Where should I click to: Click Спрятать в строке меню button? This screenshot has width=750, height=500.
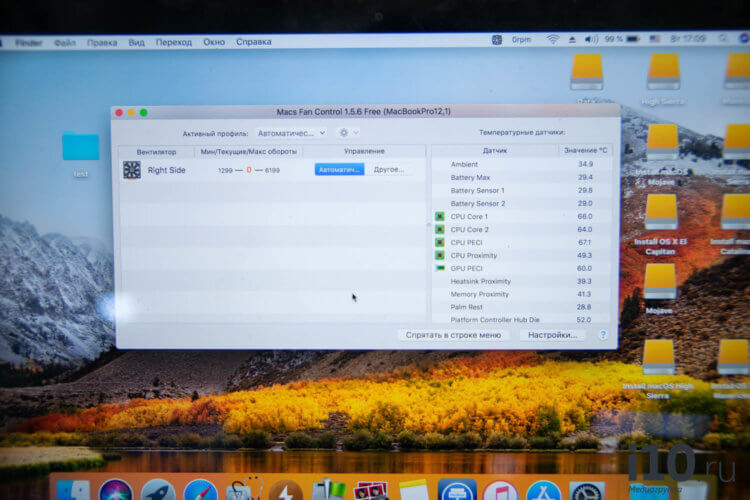[x=453, y=335]
